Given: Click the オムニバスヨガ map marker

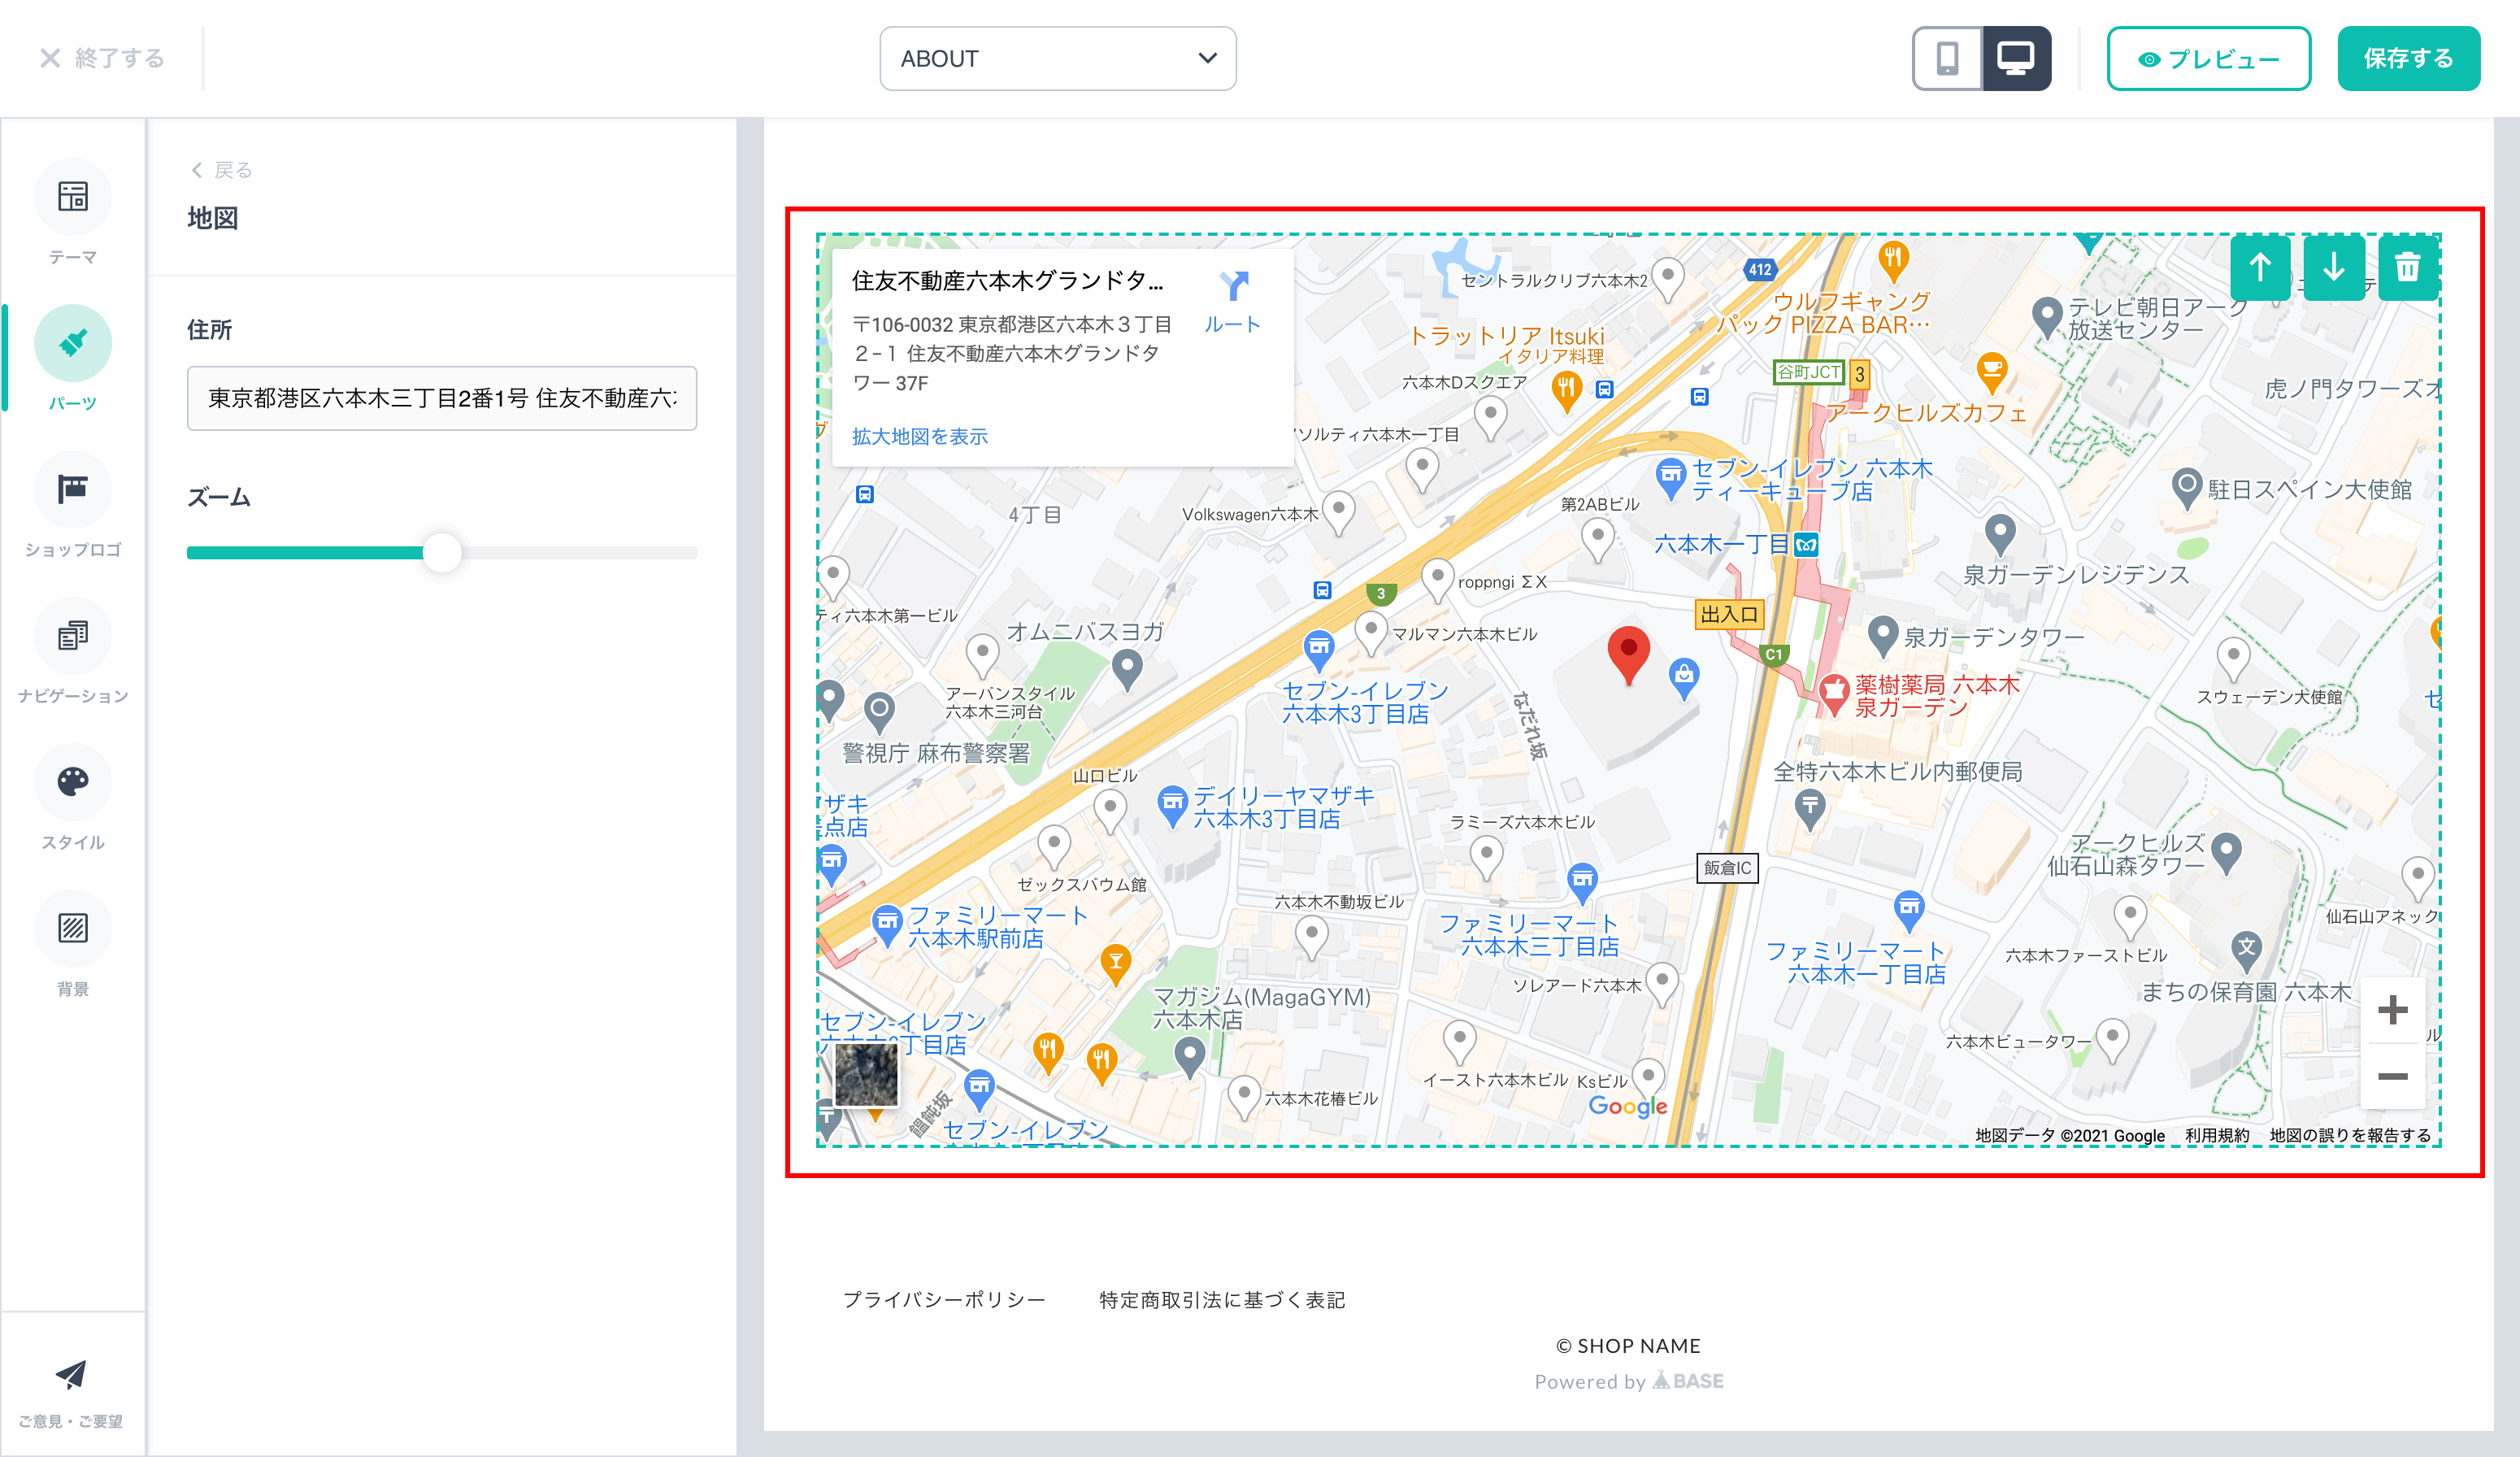Looking at the screenshot, I should click(x=1127, y=669).
